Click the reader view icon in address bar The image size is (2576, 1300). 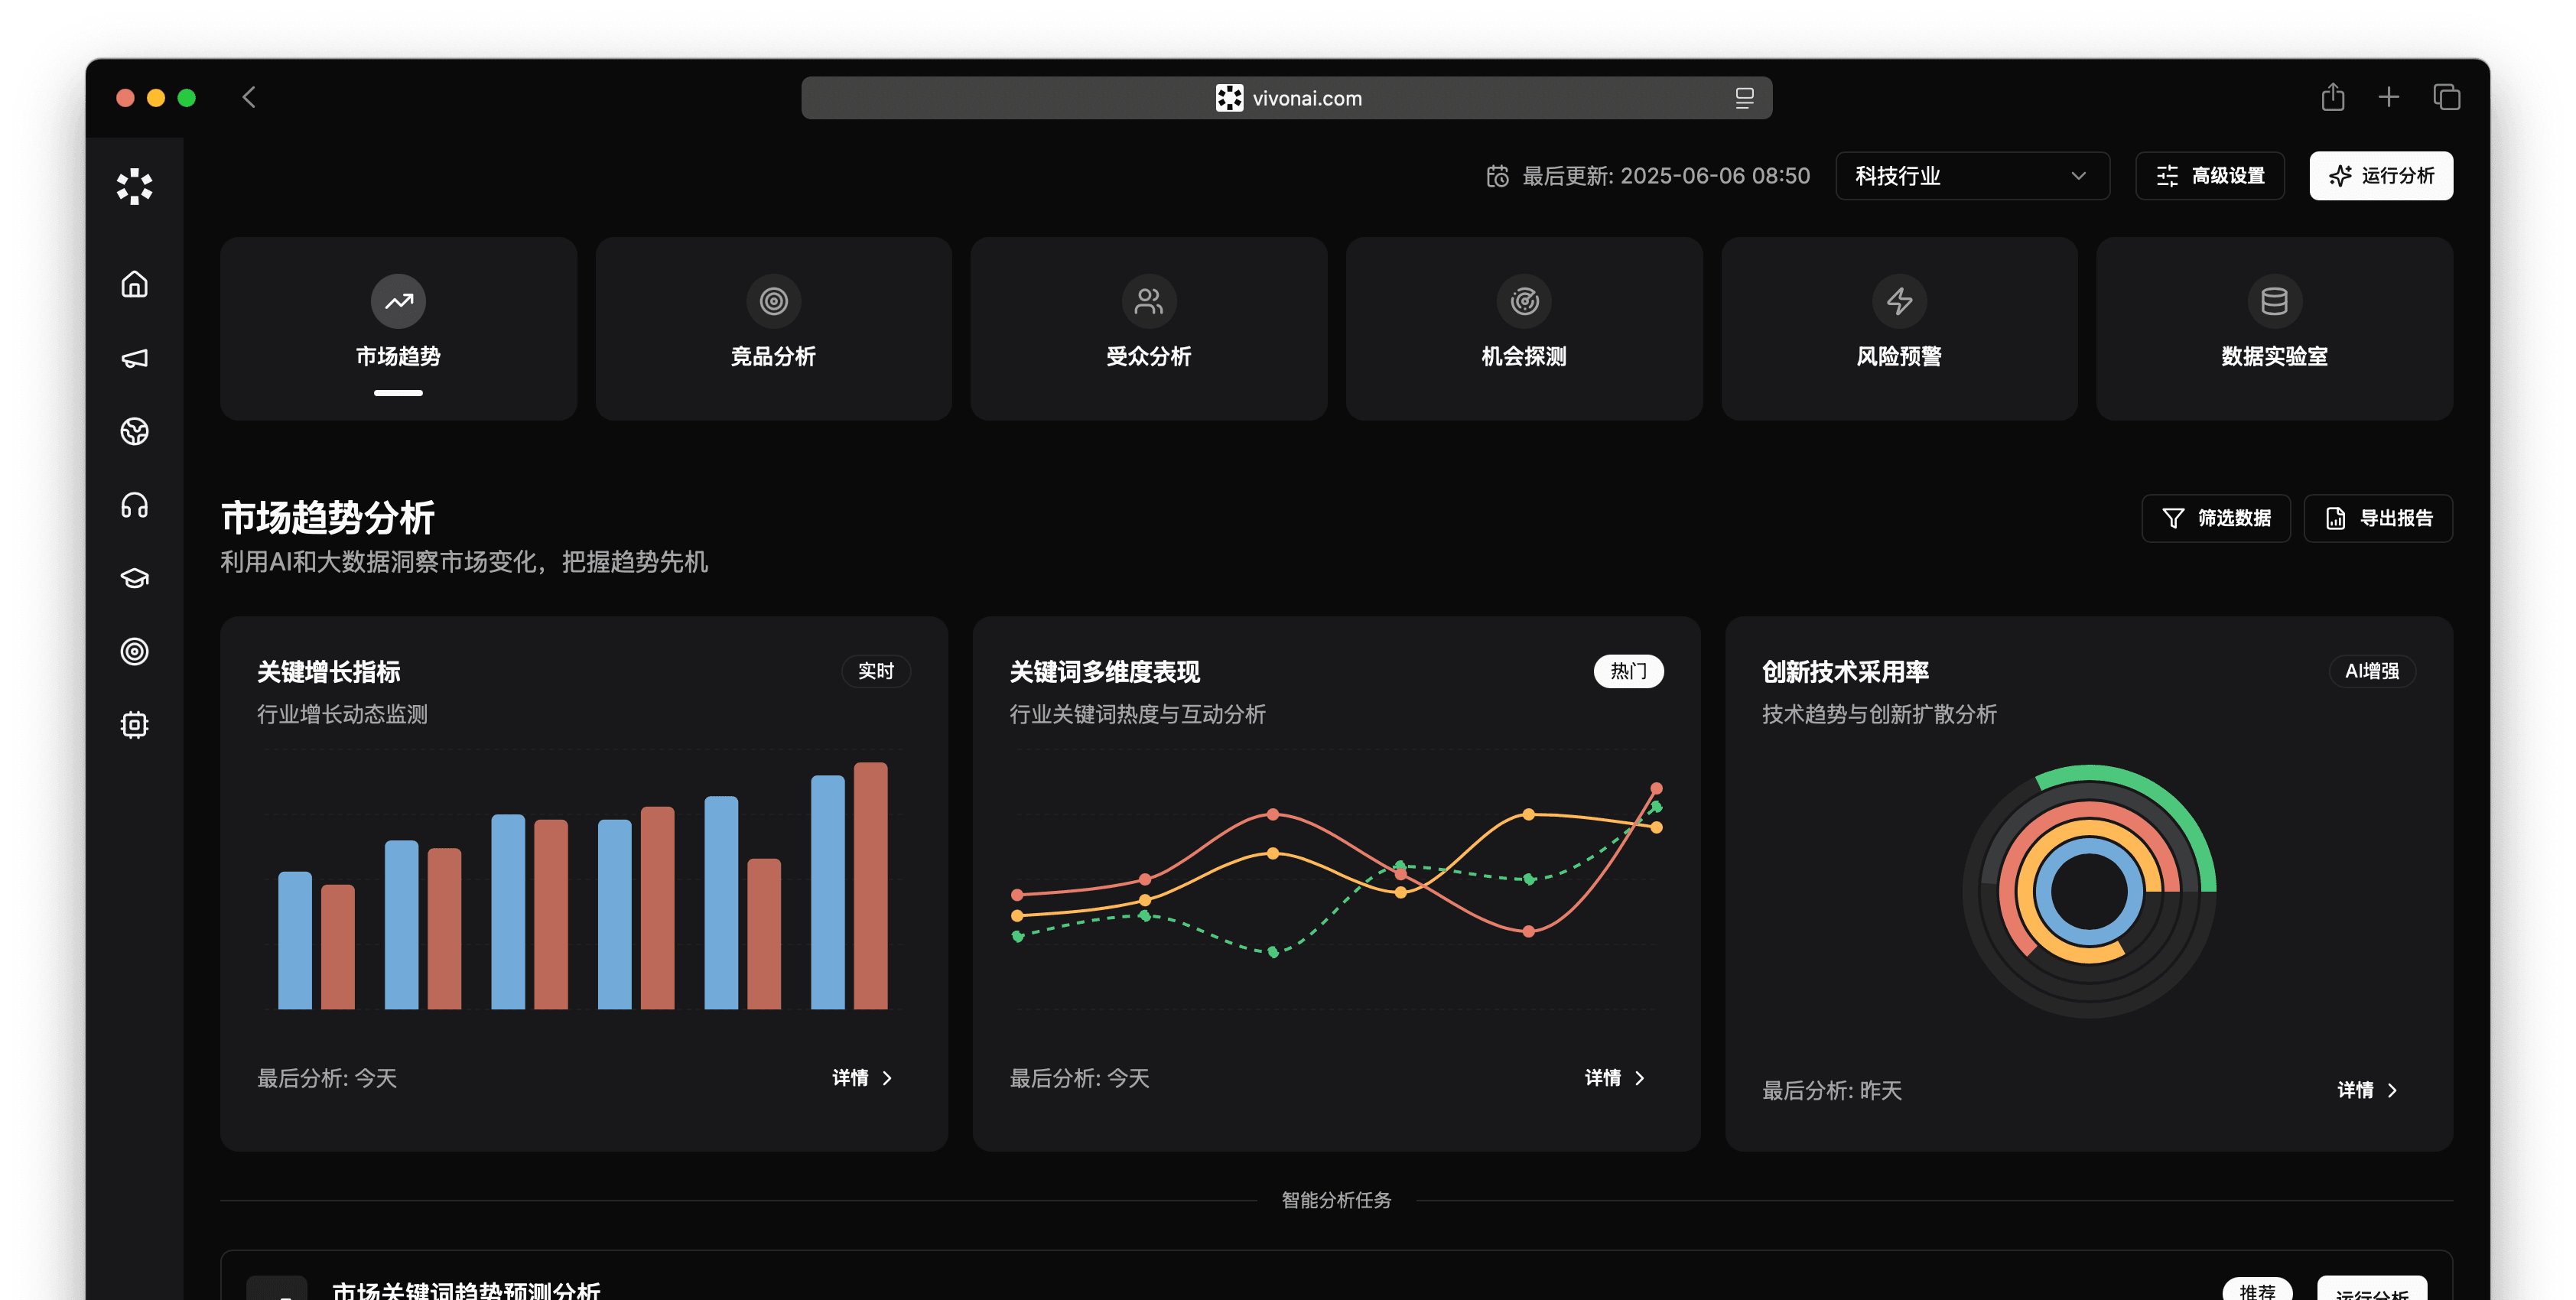coord(1744,98)
